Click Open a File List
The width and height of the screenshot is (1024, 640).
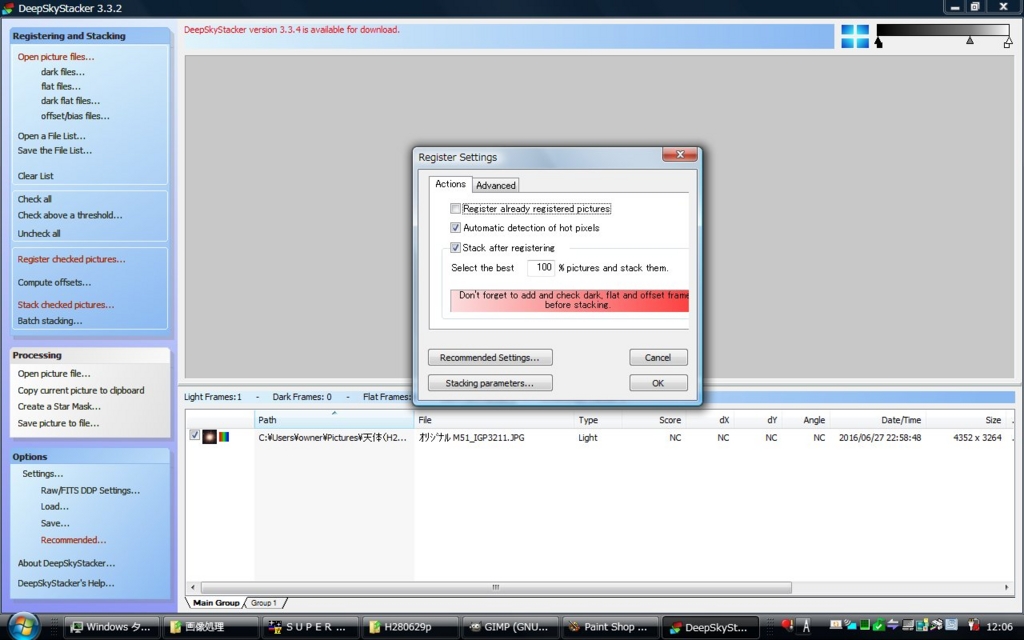(x=52, y=136)
